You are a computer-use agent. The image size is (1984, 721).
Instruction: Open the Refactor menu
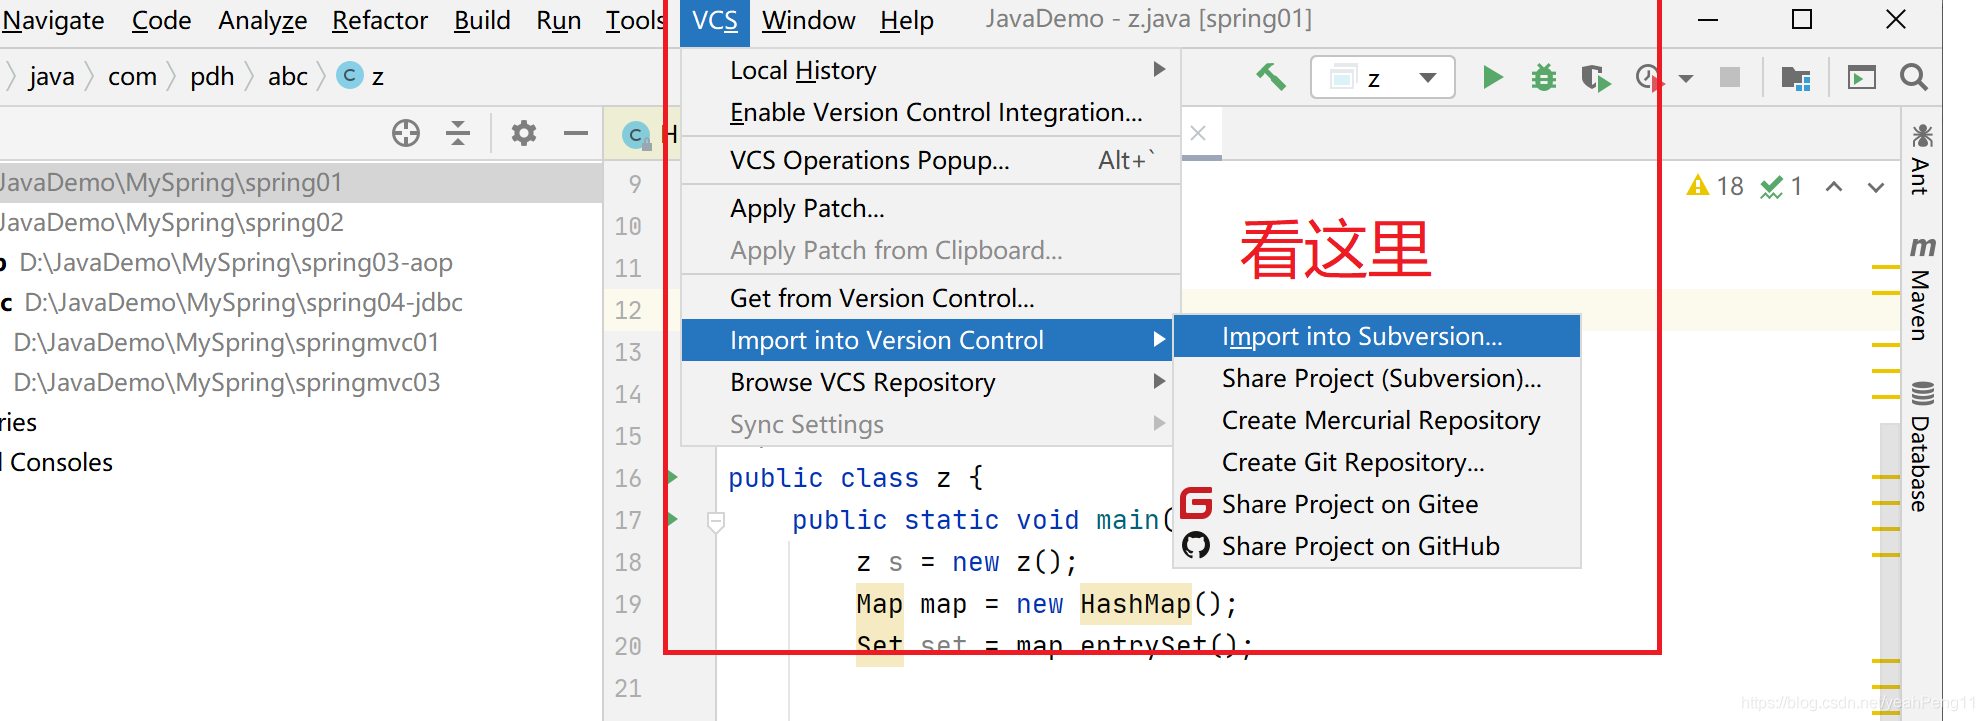point(380,20)
